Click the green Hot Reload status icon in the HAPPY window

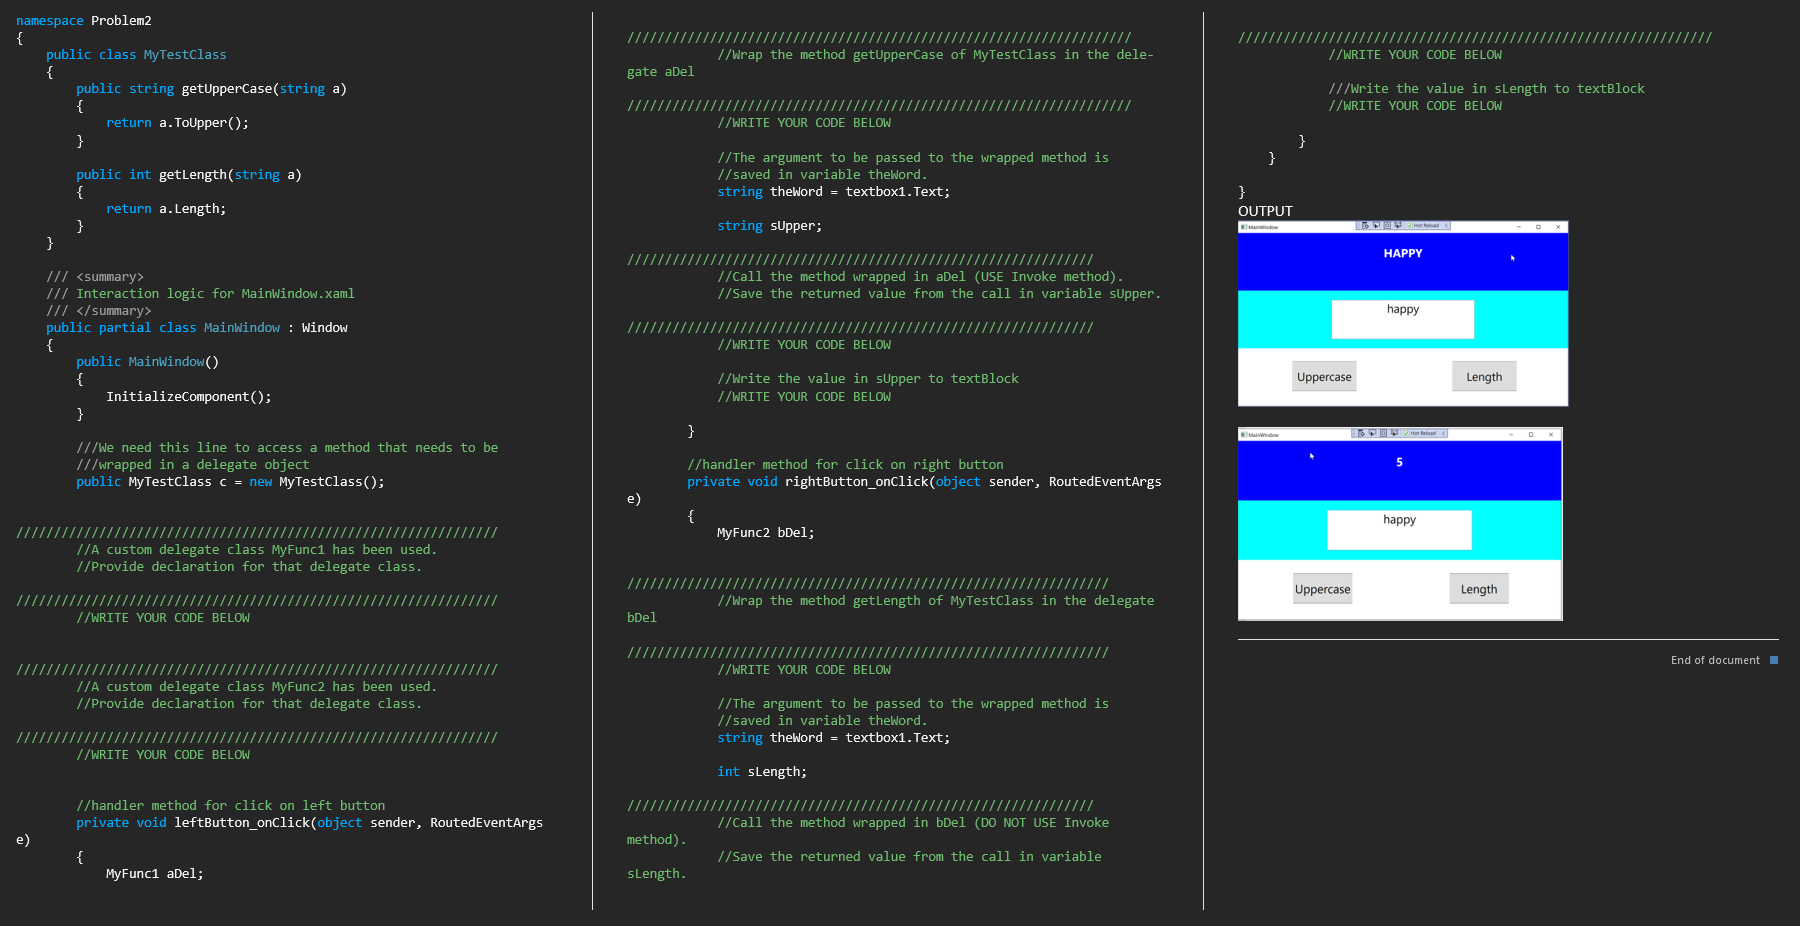(x=1410, y=226)
